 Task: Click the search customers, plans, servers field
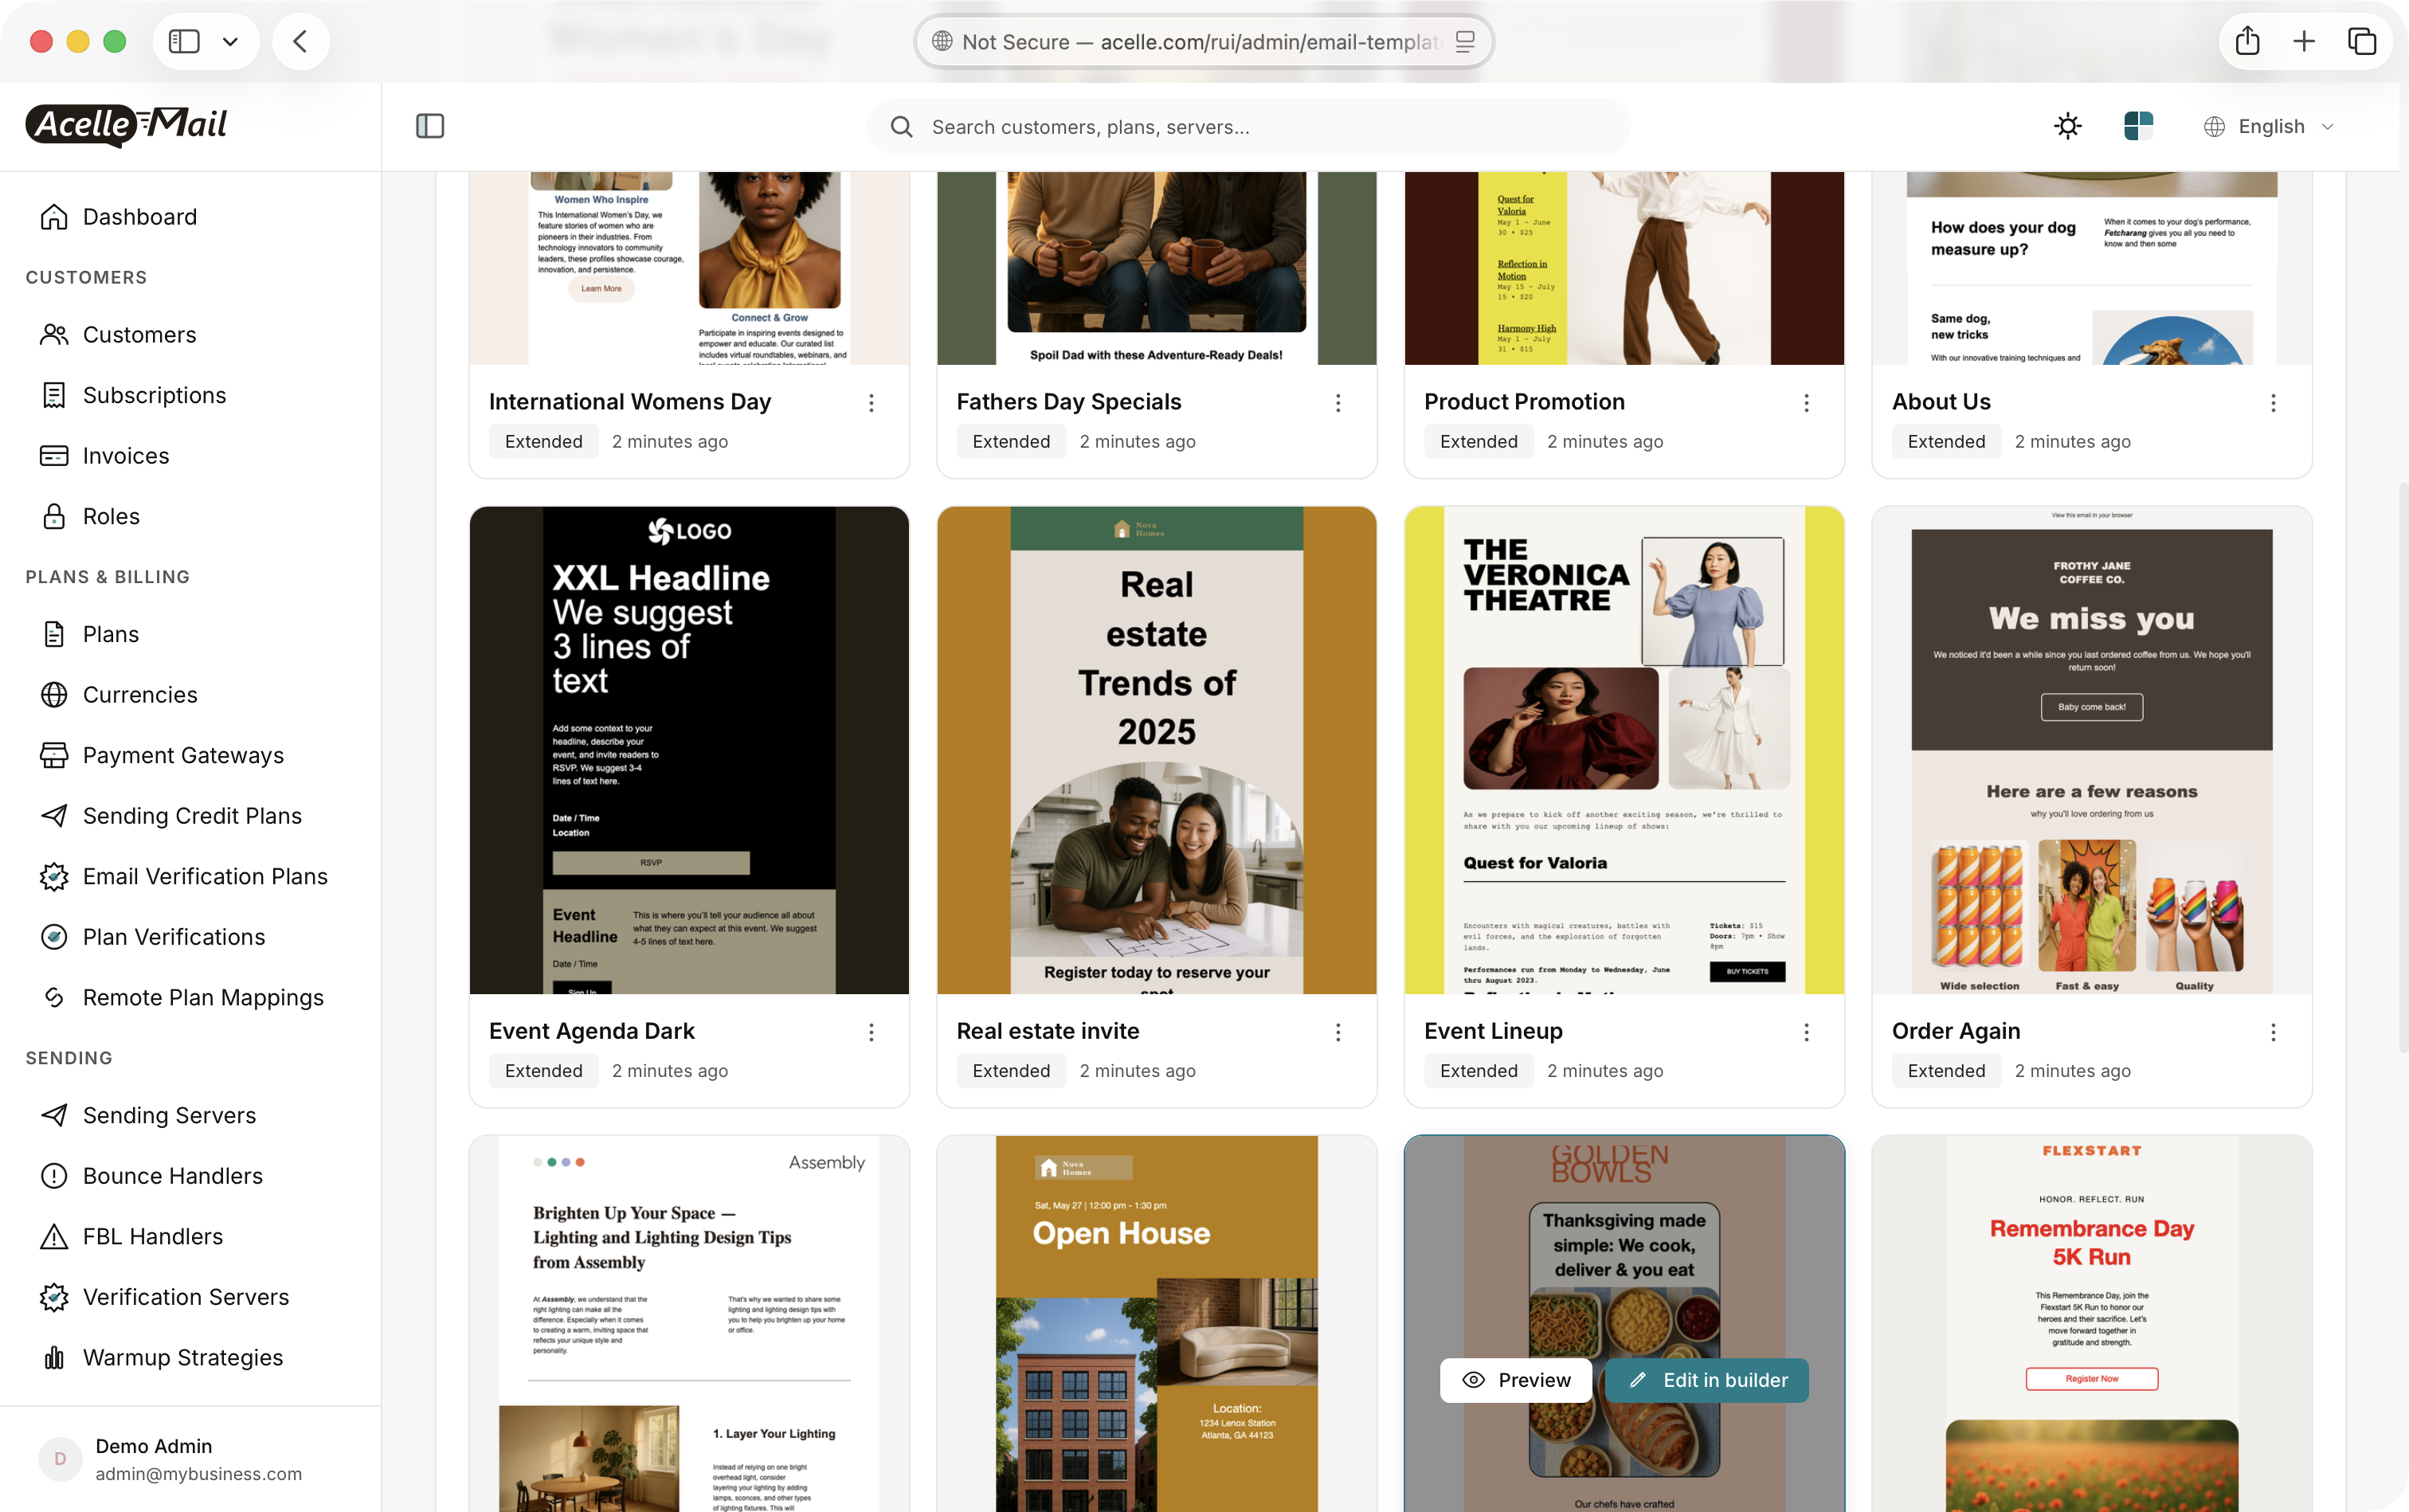(x=1249, y=127)
